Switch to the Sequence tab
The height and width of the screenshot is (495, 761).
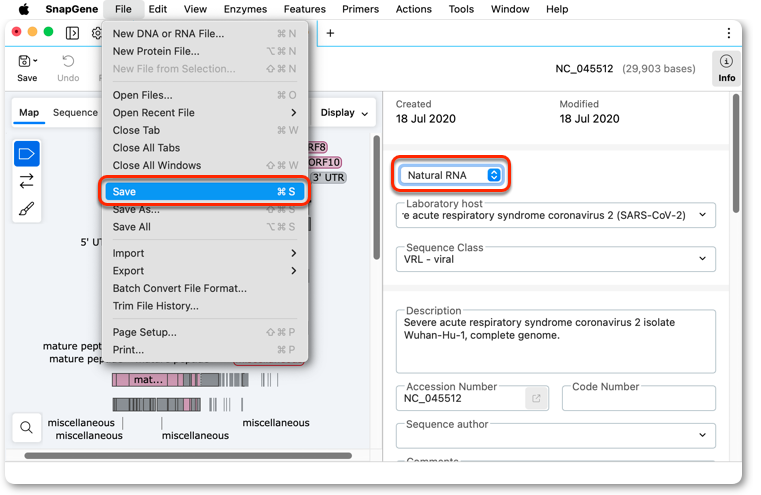[x=75, y=113]
